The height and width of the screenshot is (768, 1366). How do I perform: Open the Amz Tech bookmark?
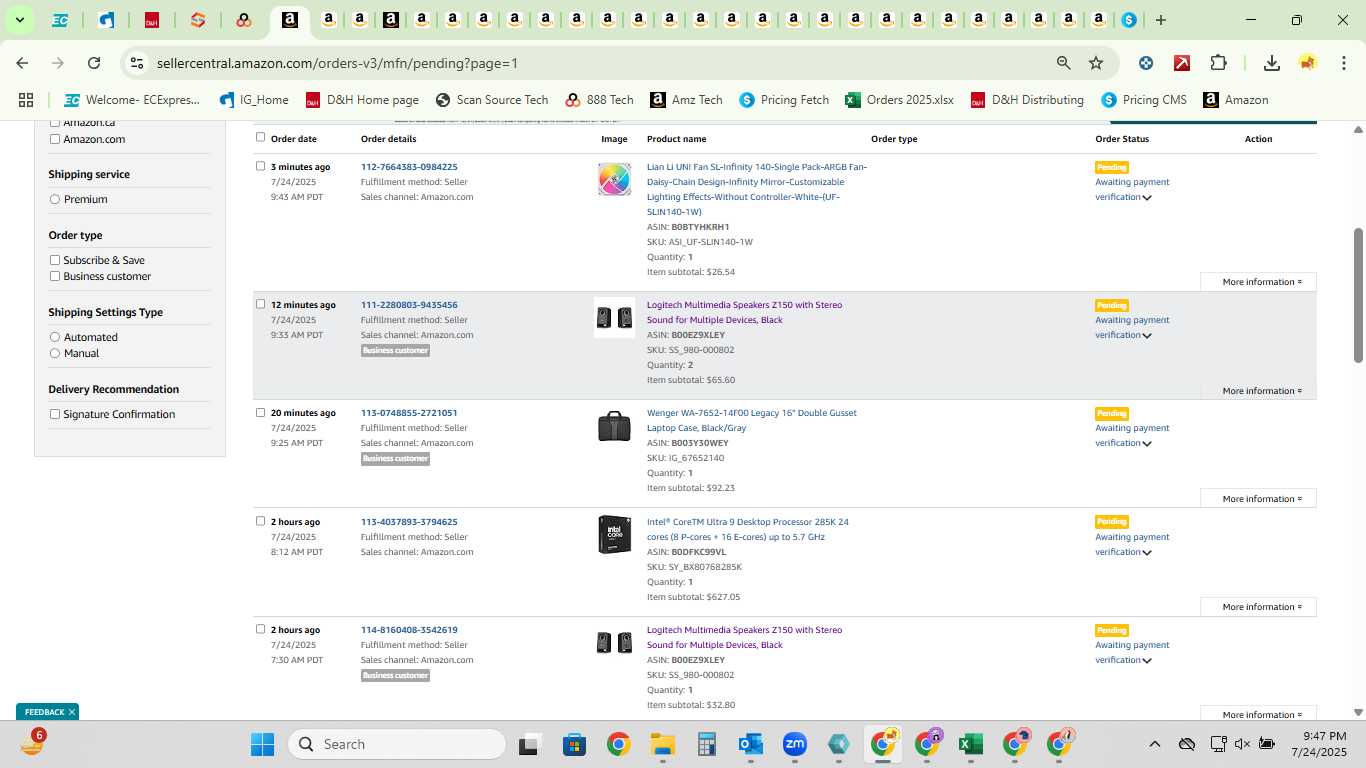point(686,100)
